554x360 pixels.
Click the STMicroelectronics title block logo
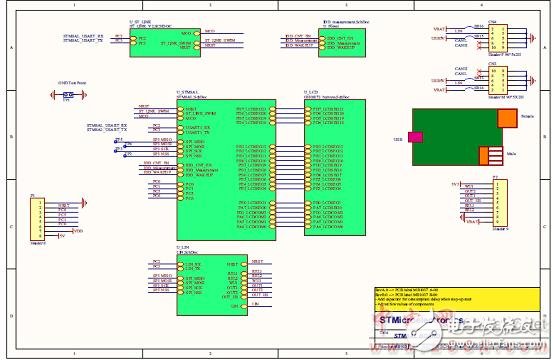pos(421,320)
